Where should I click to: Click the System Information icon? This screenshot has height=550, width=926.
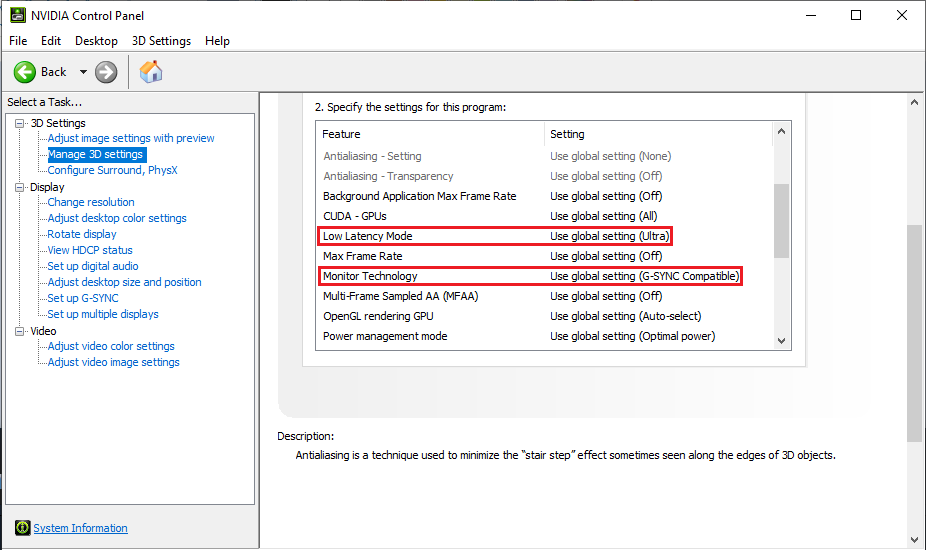[22, 528]
